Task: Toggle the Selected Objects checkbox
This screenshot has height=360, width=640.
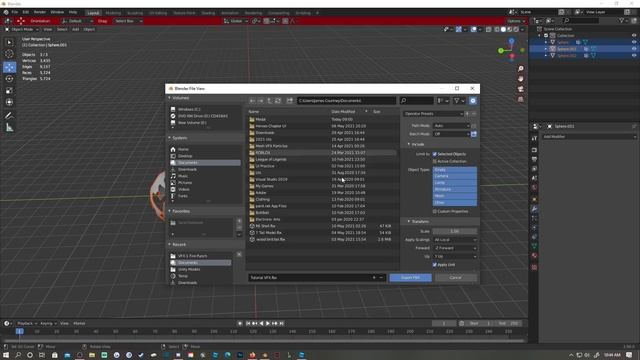Action: tap(435, 154)
